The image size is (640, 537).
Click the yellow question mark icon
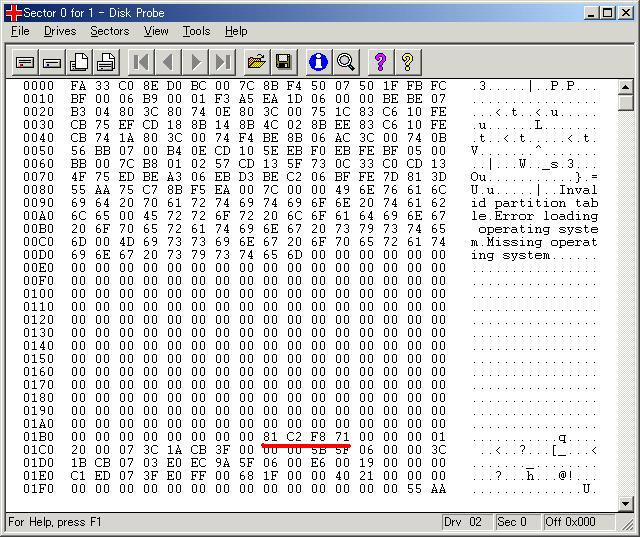point(407,62)
